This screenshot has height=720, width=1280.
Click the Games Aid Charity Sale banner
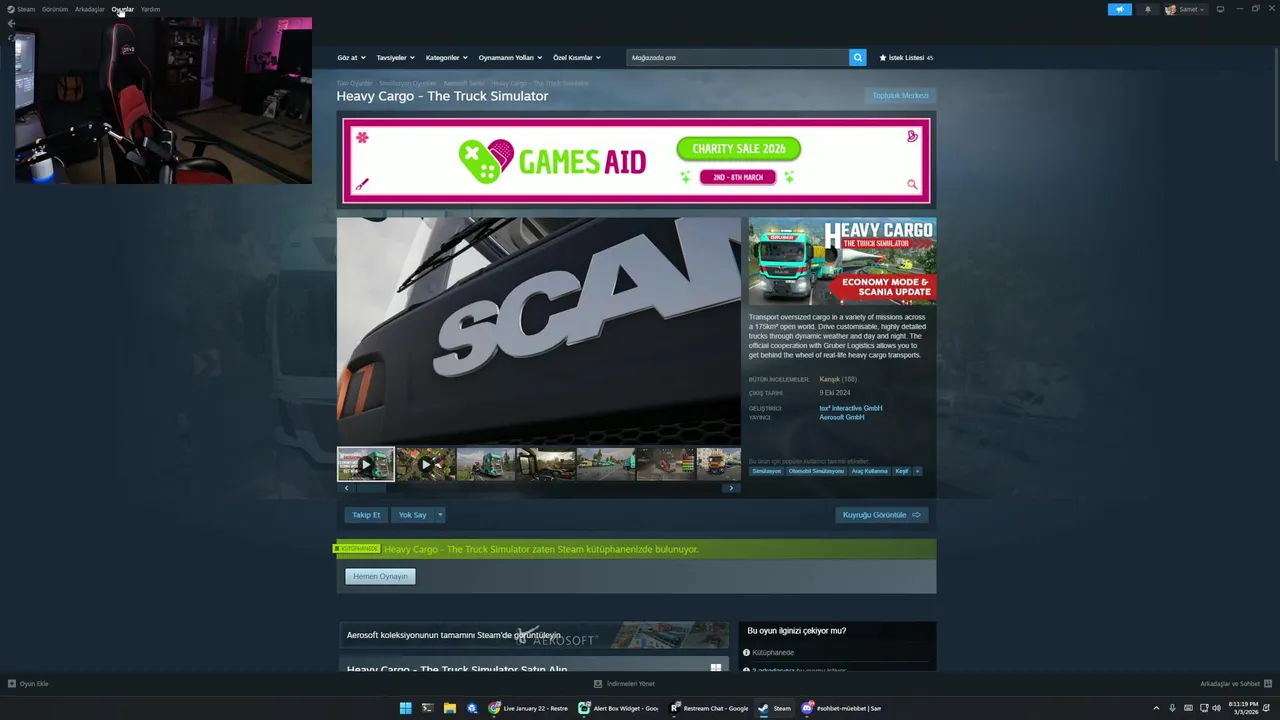click(x=636, y=161)
